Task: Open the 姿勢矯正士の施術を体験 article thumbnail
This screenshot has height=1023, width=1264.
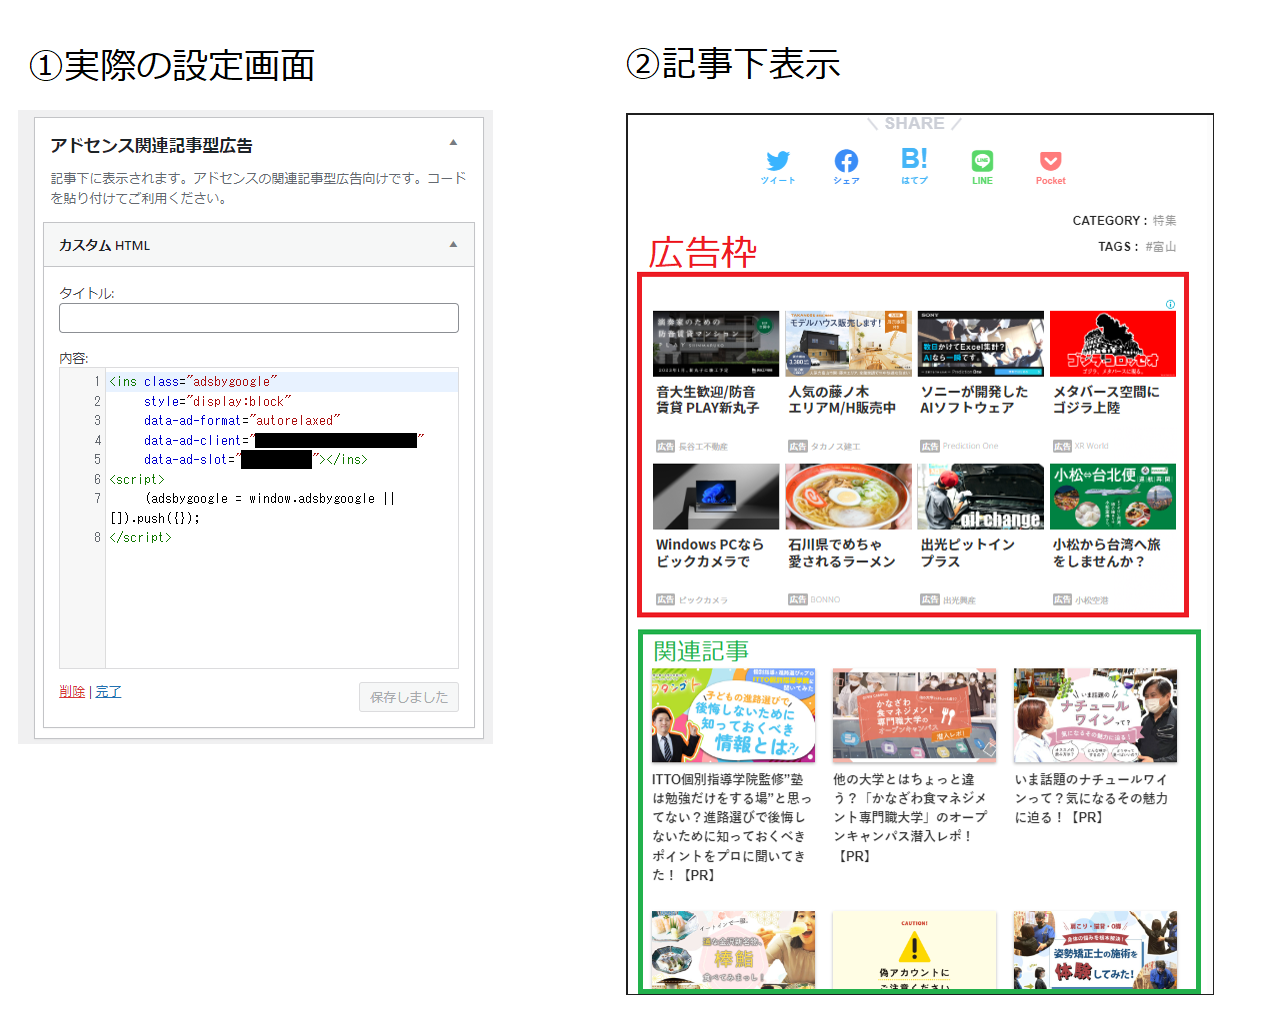Action: click(x=1095, y=949)
